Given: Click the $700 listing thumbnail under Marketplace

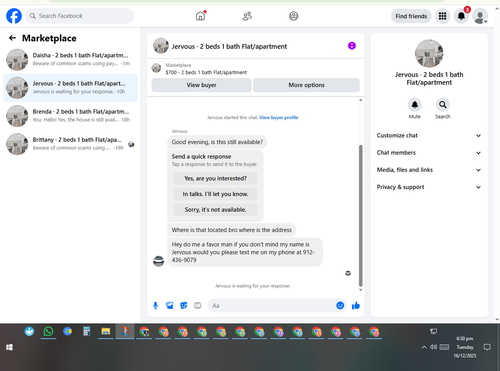Looking at the screenshot, I should click(x=156, y=68).
